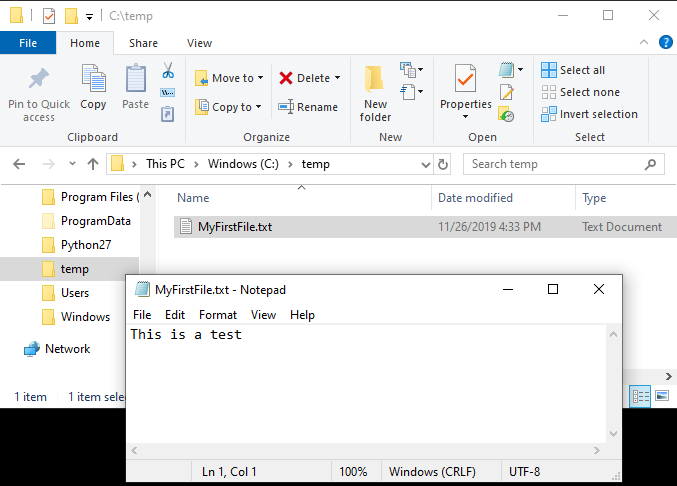Open Notepad Format menu
The height and width of the screenshot is (486, 677).
218,315
